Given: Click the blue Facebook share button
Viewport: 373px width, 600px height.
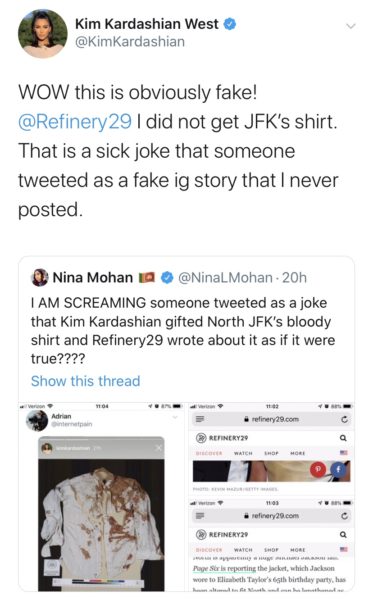Looking at the screenshot, I should coord(338,470).
